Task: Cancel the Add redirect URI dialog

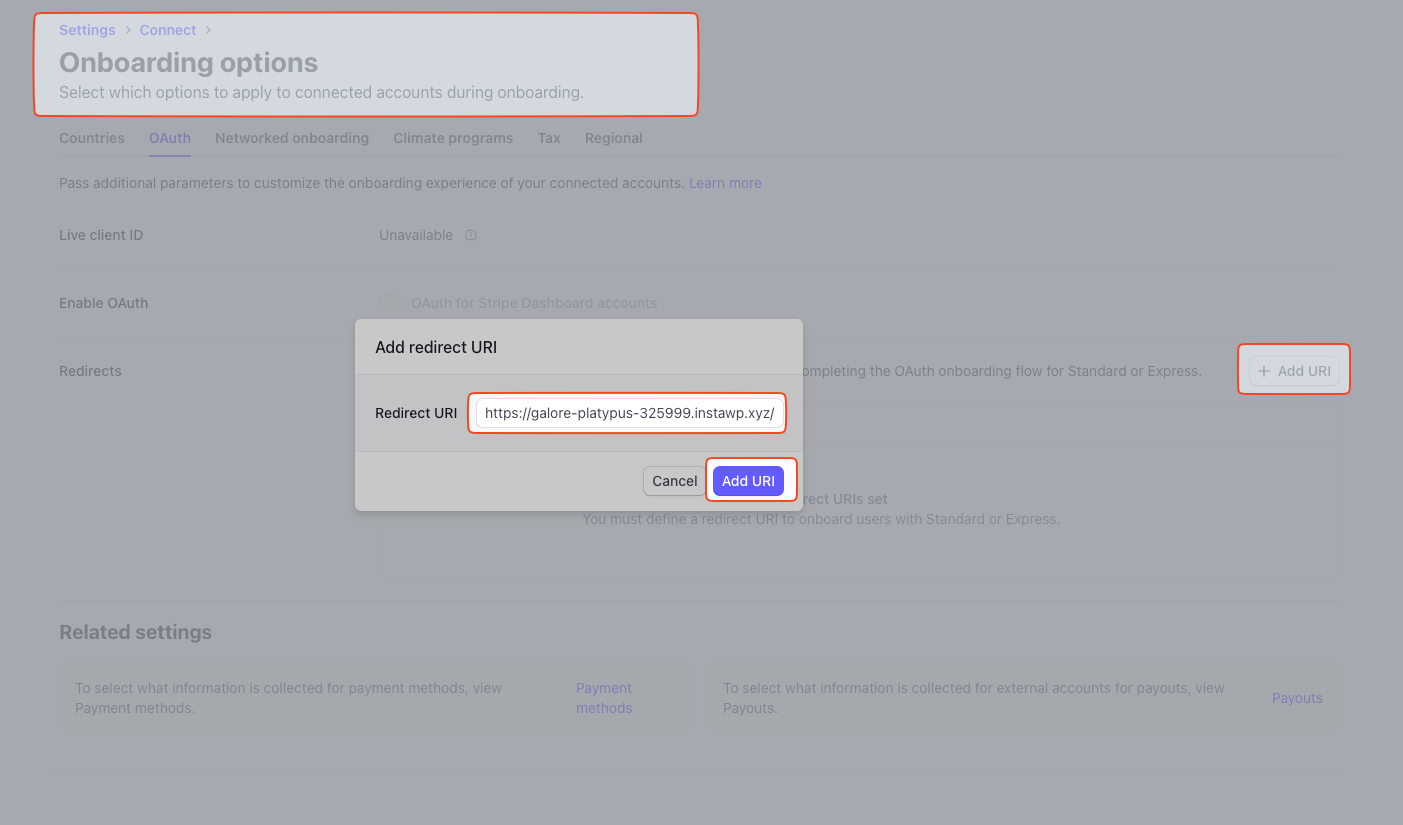Action: tap(675, 481)
